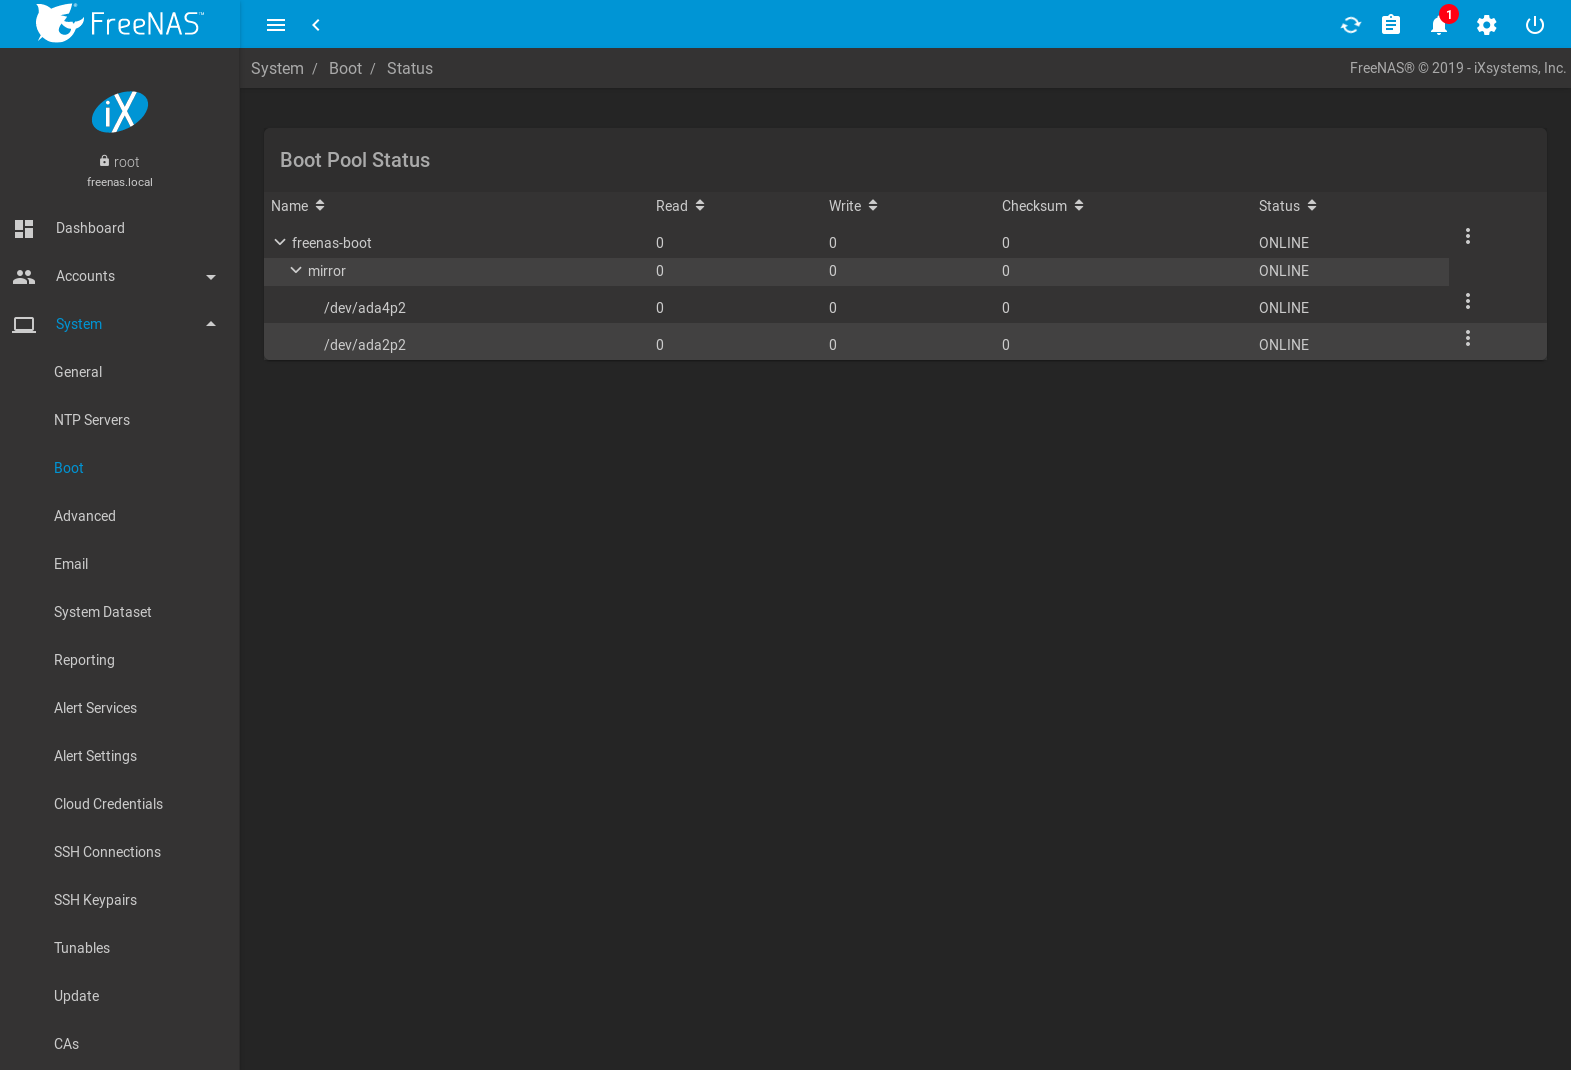
Task: Collapse the freenas-boot tree row
Action: tap(280, 242)
